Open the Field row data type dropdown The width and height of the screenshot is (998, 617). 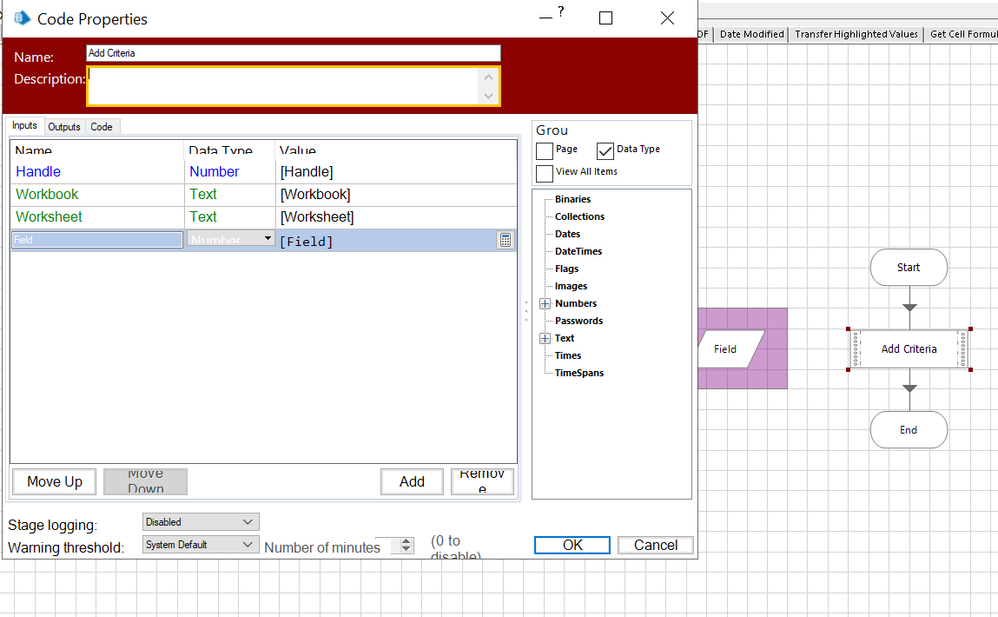pyautogui.click(x=267, y=239)
